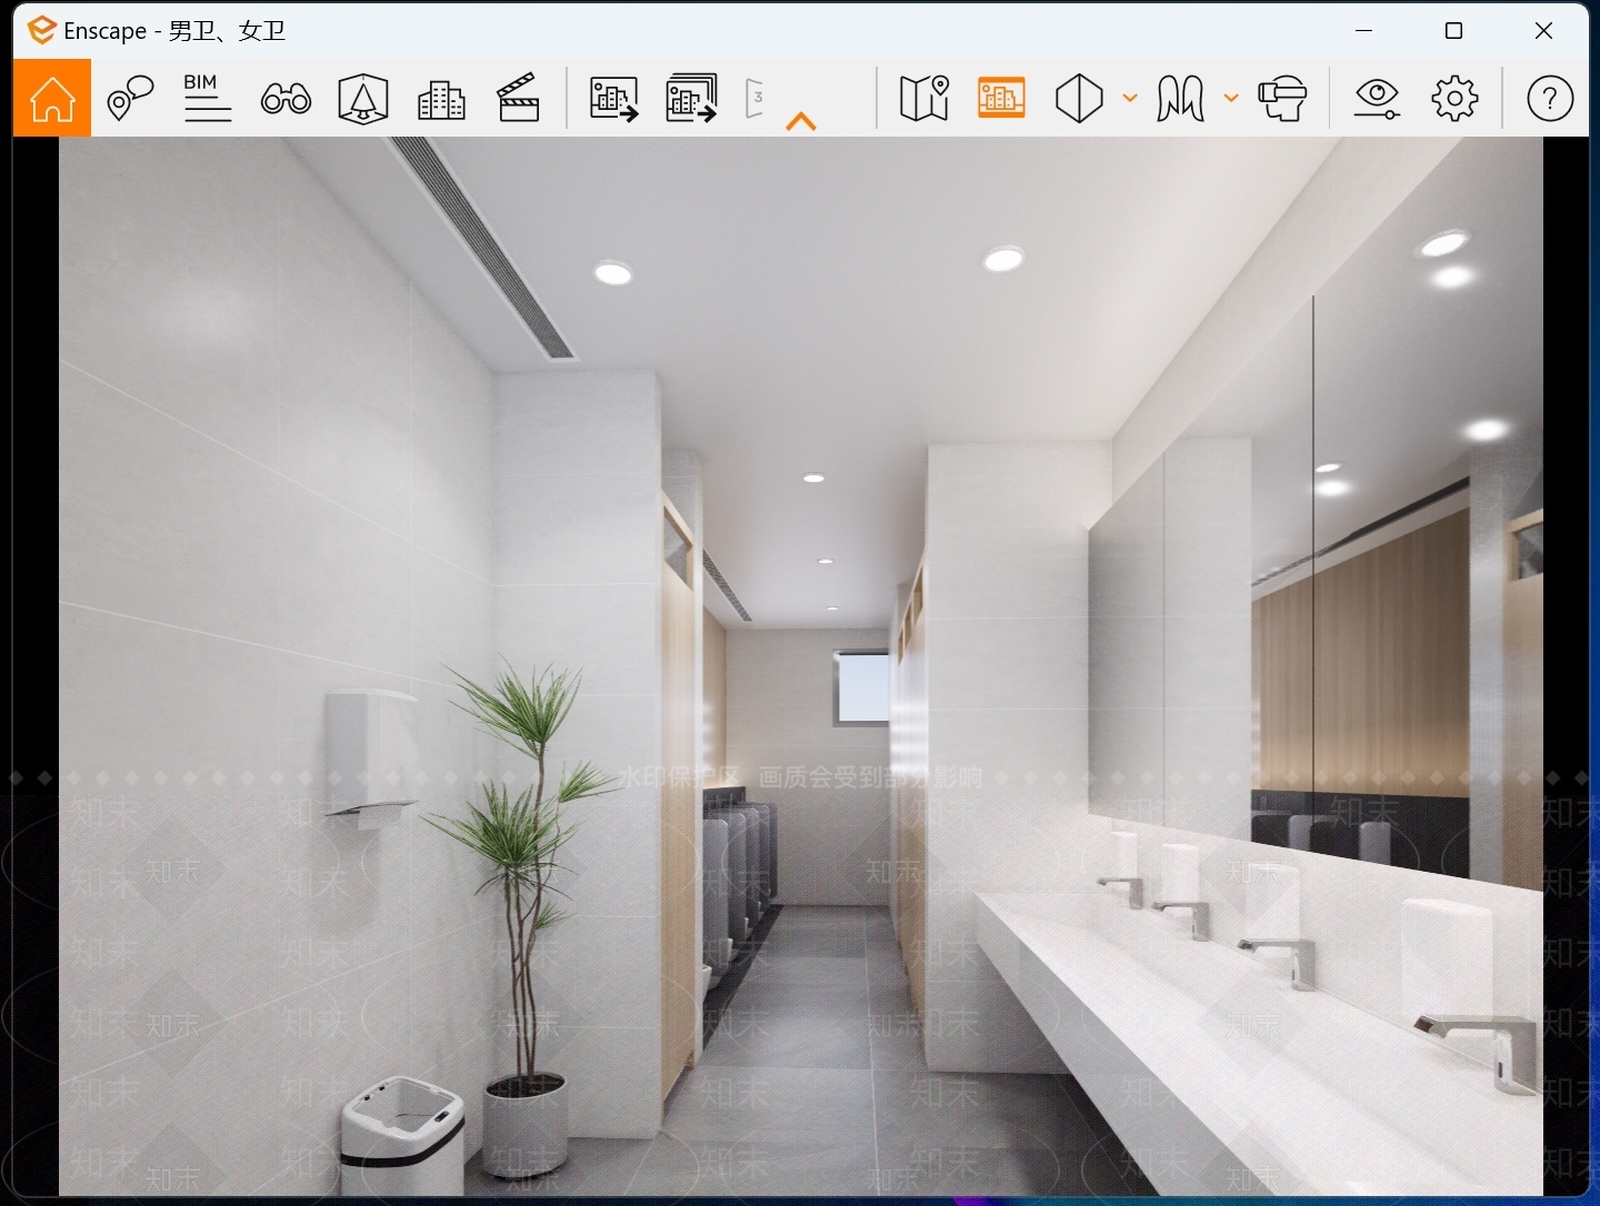Image resolution: width=1600 pixels, height=1206 pixels.
Task: Open the Help question mark icon
Action: (1550, 98)
